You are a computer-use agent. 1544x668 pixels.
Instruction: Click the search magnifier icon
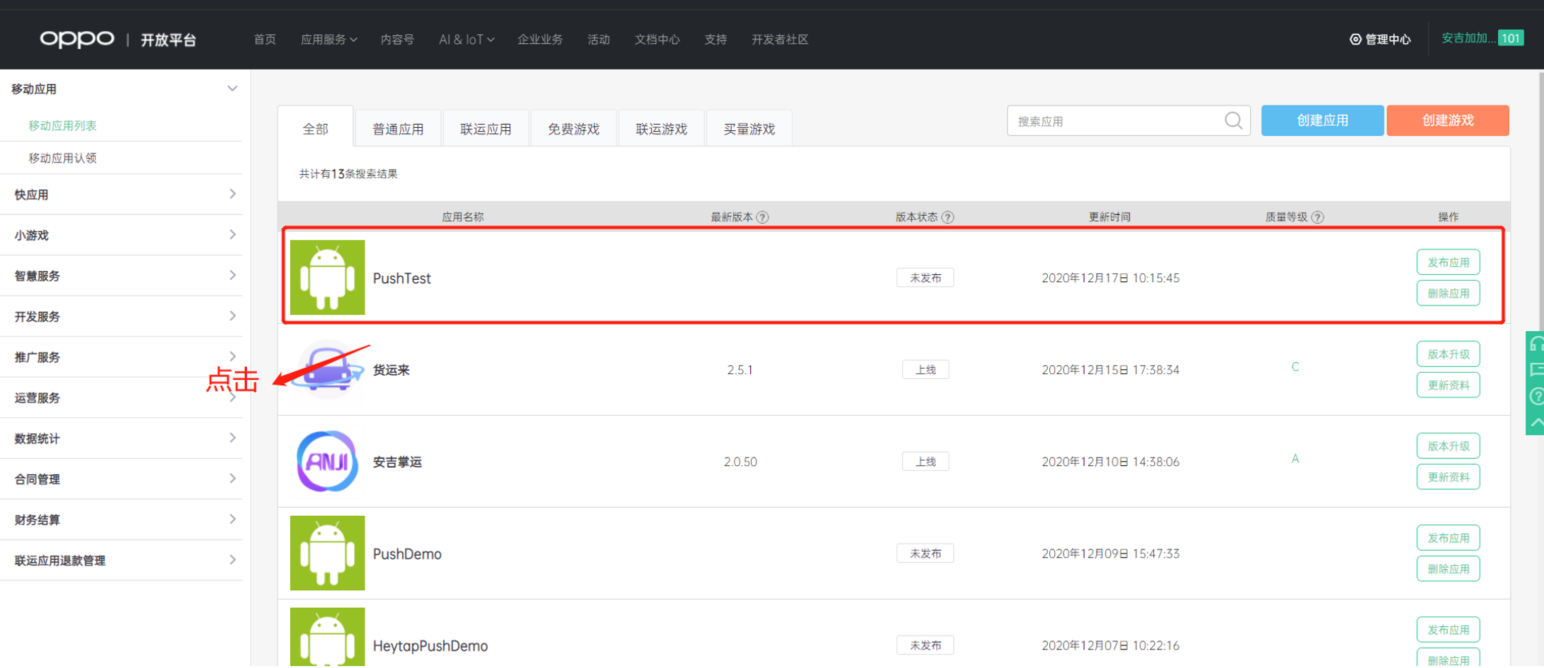pos(1234,121)
